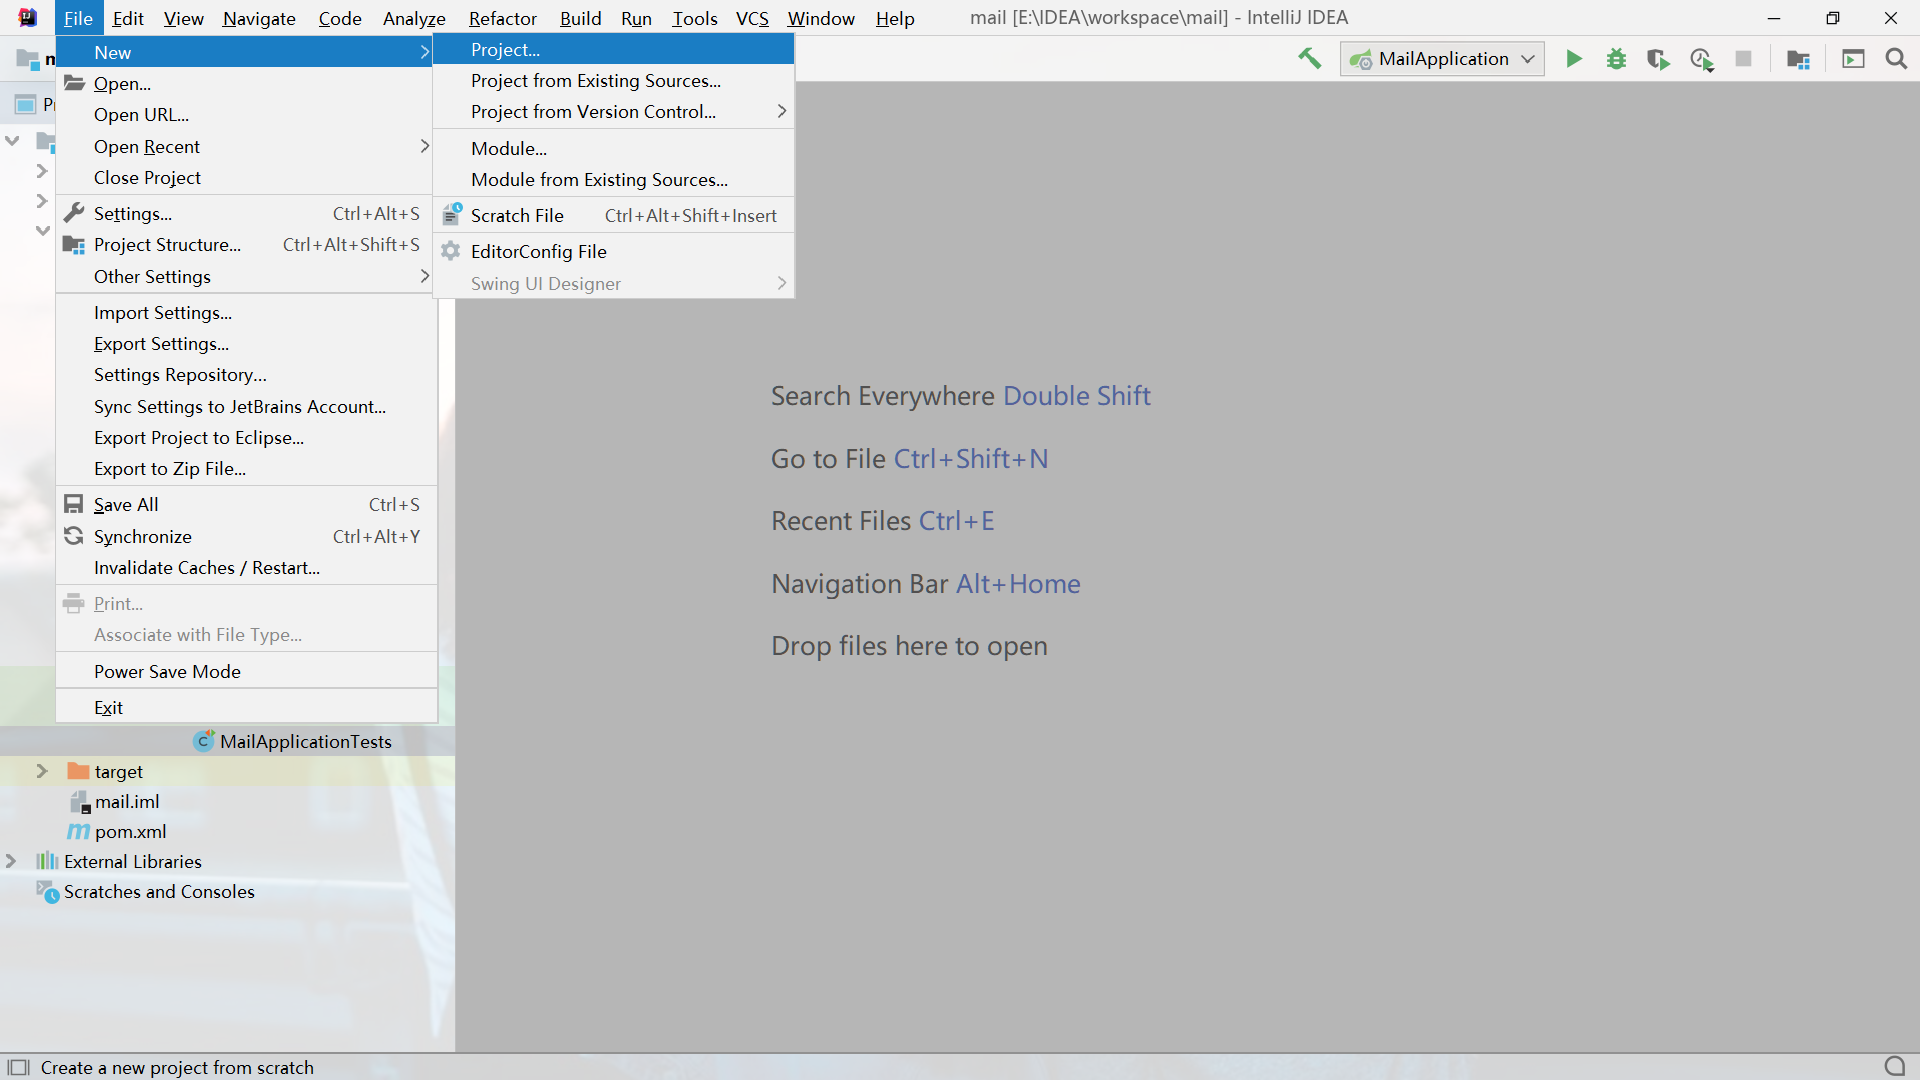This screenshot has width=1920, height=1080.
Task: Click the Run Anything toolbar icon
Action: [1853, 59]
